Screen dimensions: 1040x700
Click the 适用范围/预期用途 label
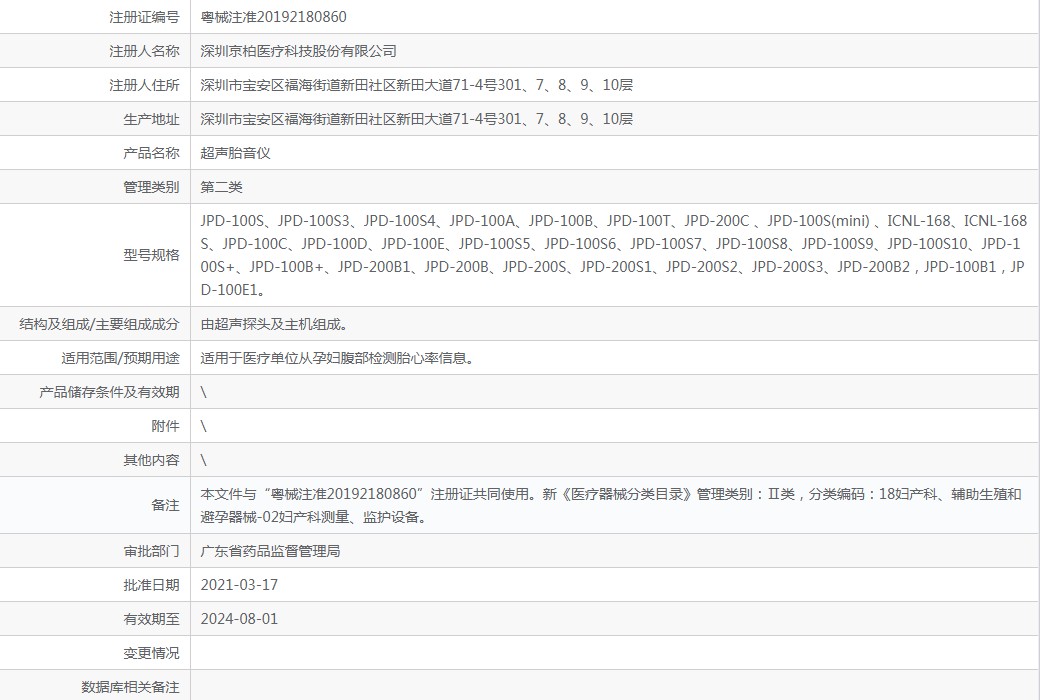click(x=121, y=358)
